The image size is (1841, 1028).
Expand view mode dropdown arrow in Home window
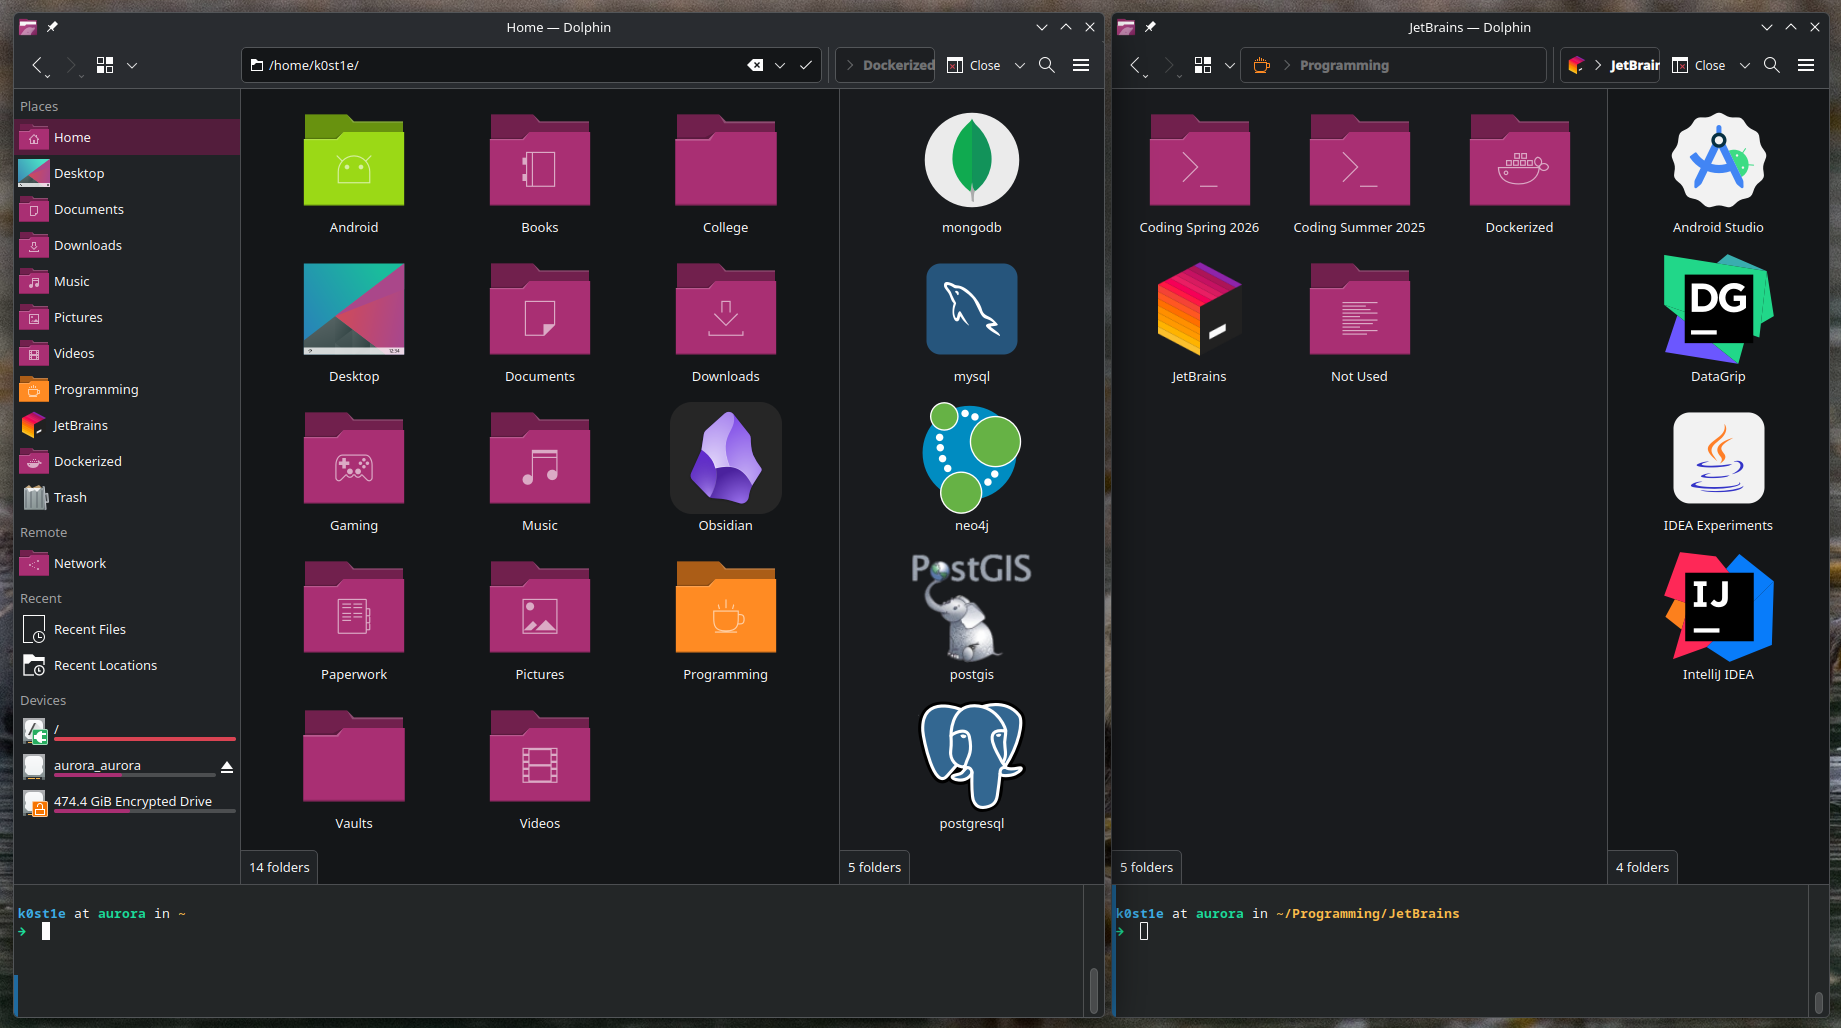tap(132, 65)
